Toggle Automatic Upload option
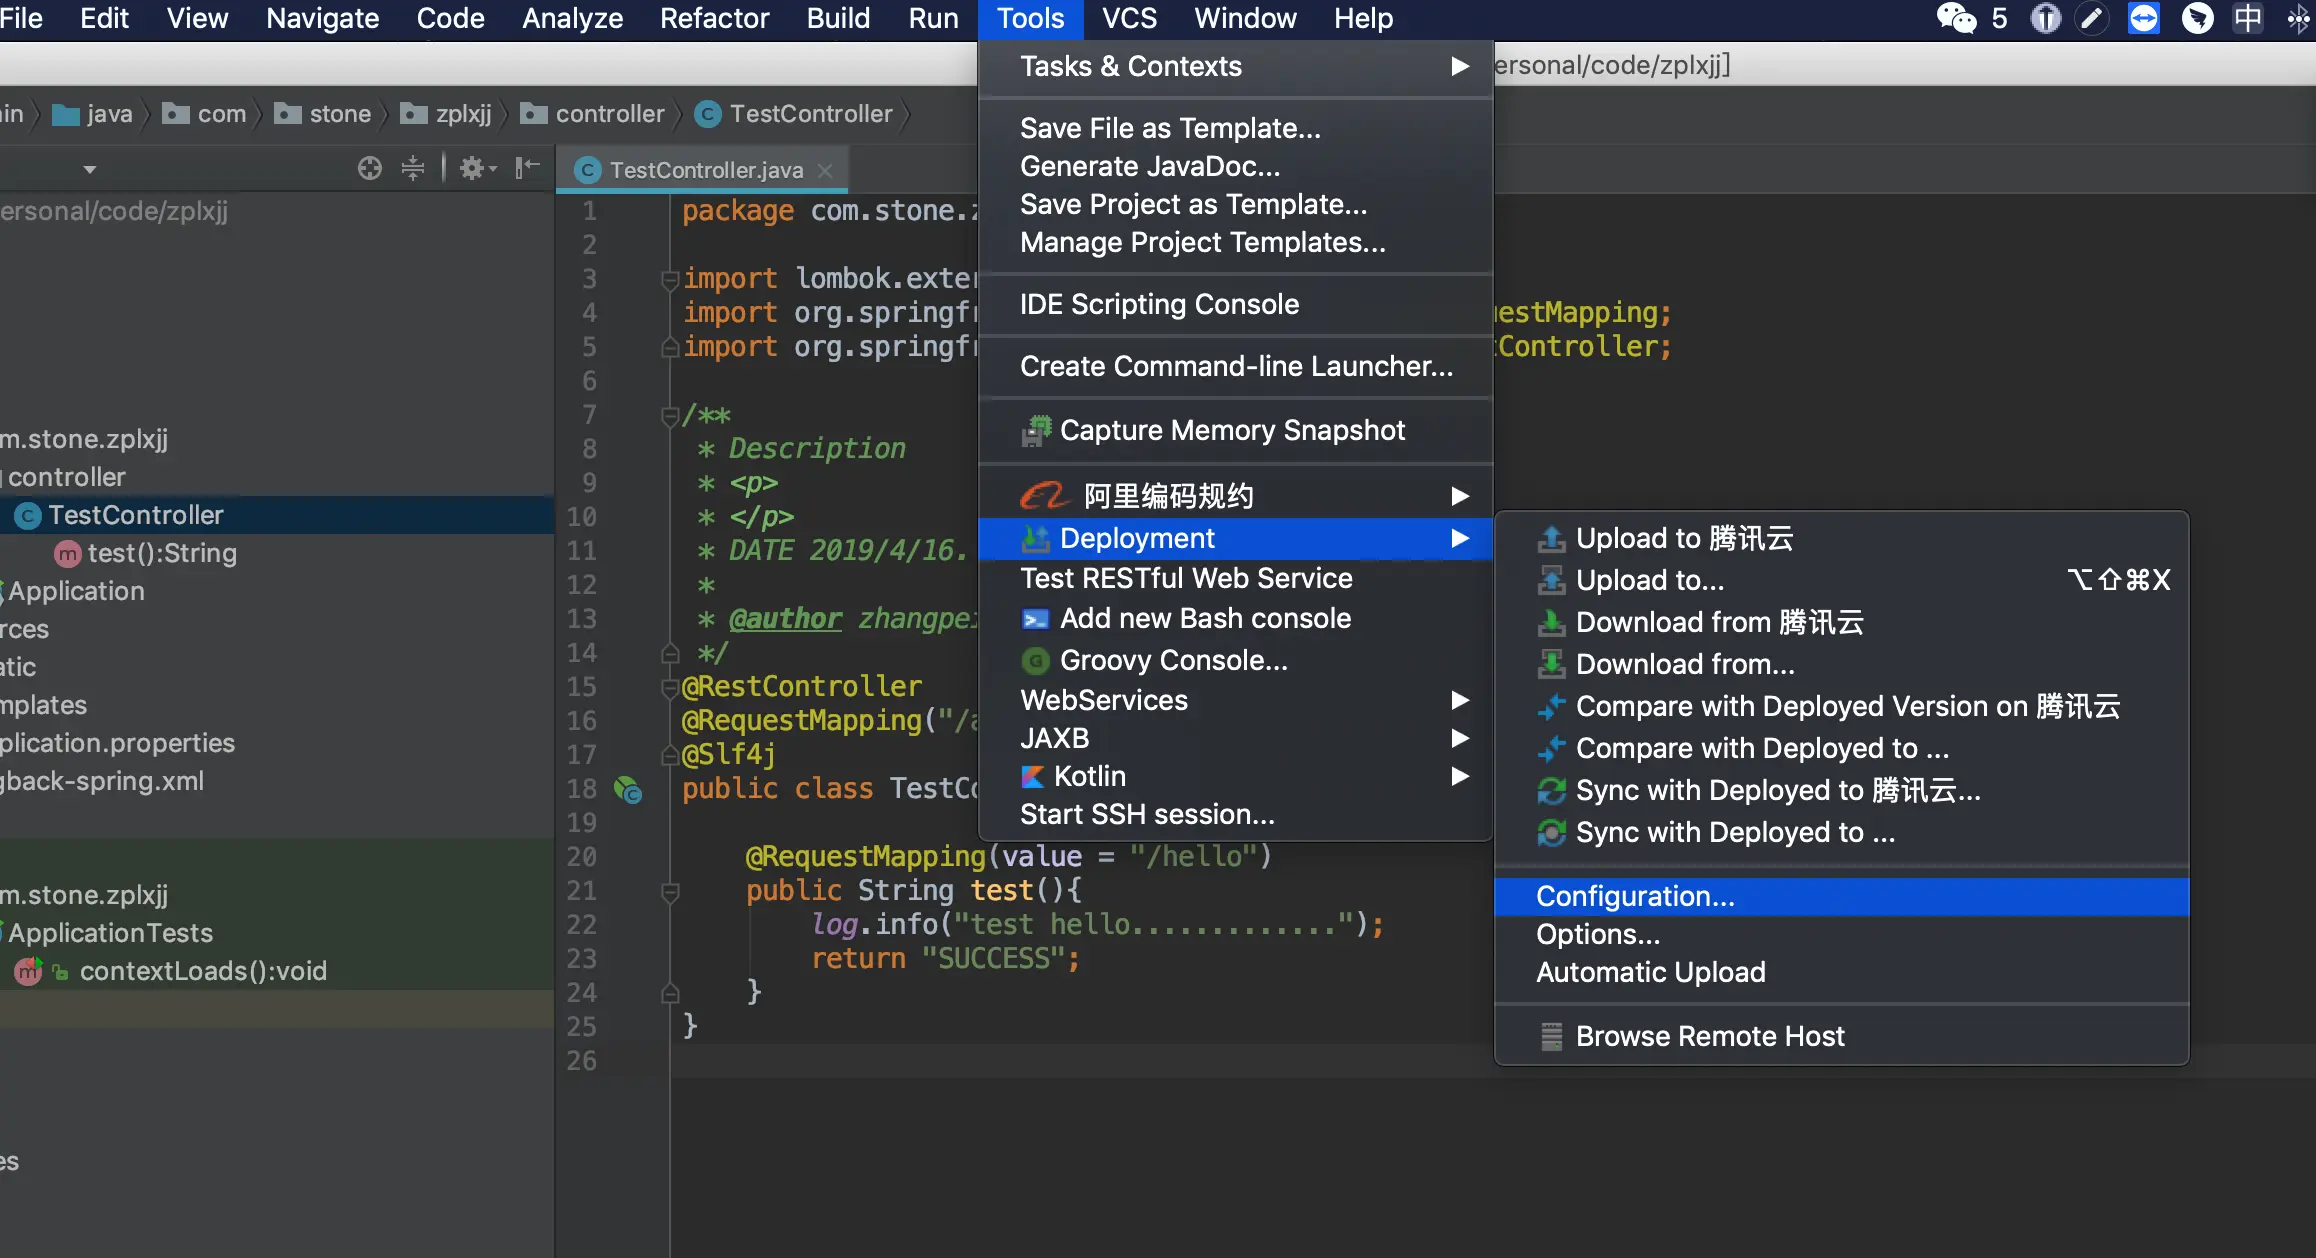The image size is (2316, 1258). [1650, 972]
